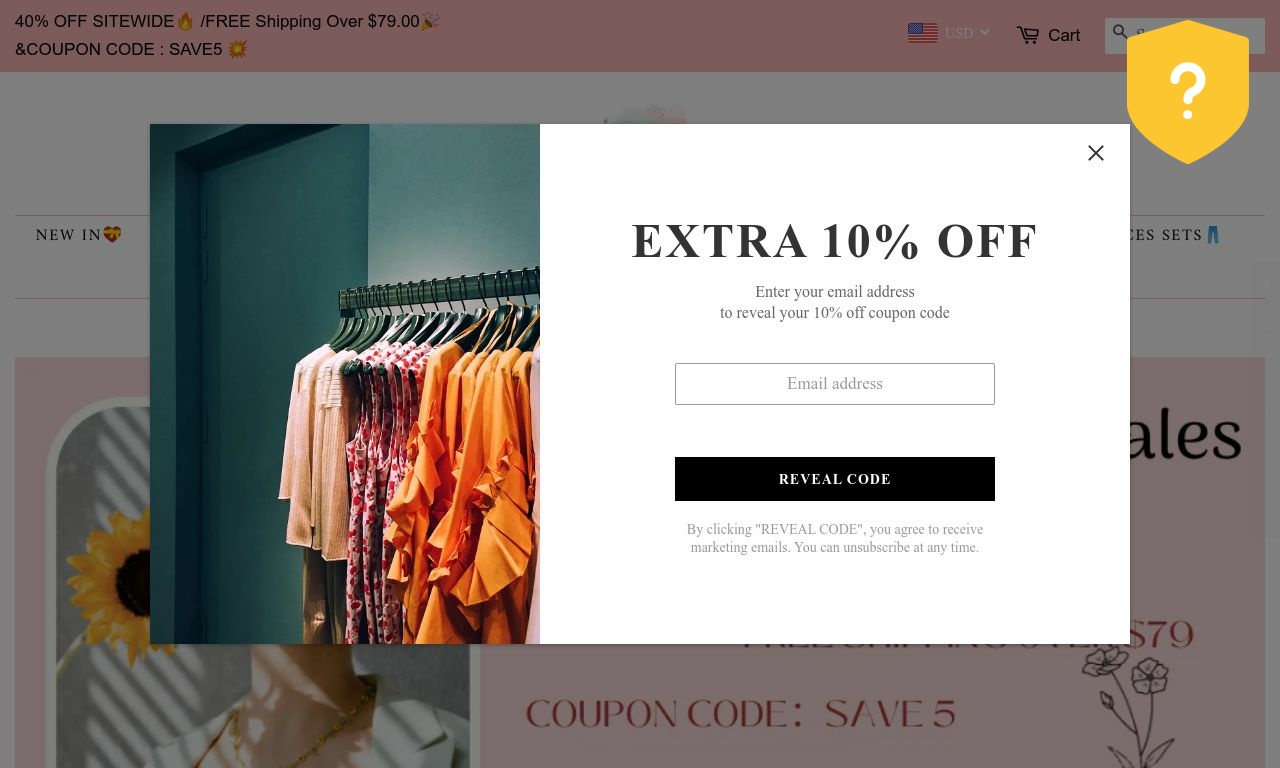1280x768 pixels.
Task: Click the magnifying glass search icon
Action: (x=1120, y=33)
